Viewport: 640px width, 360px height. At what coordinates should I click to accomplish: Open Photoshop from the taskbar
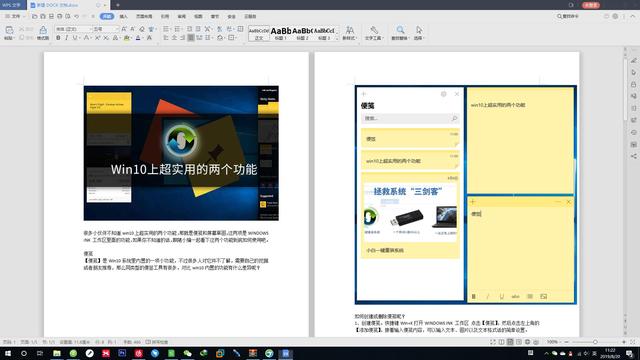click(x=122, y=353)
